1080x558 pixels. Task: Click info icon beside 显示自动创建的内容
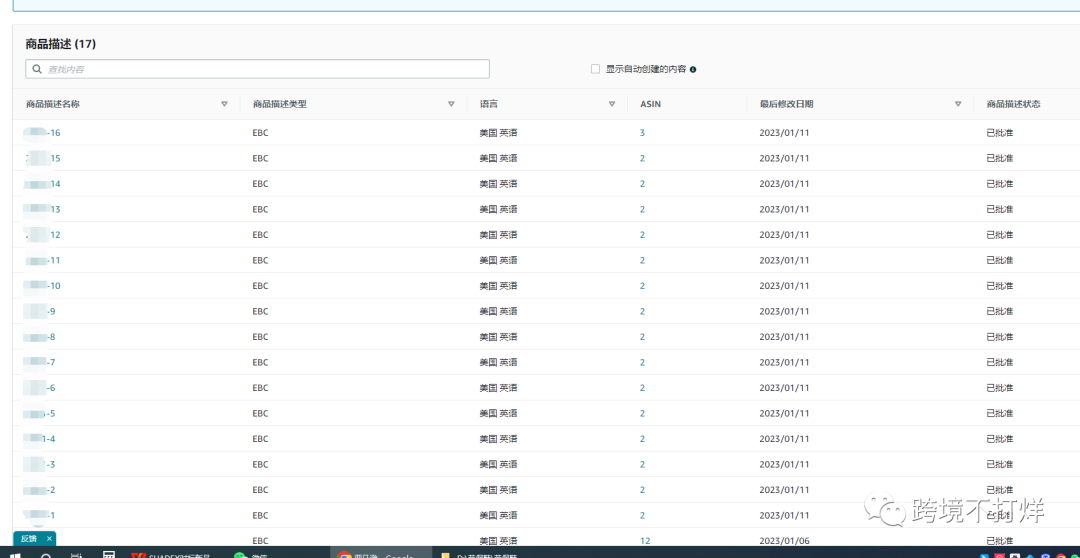pyautogui.click(x=693, y=69)
